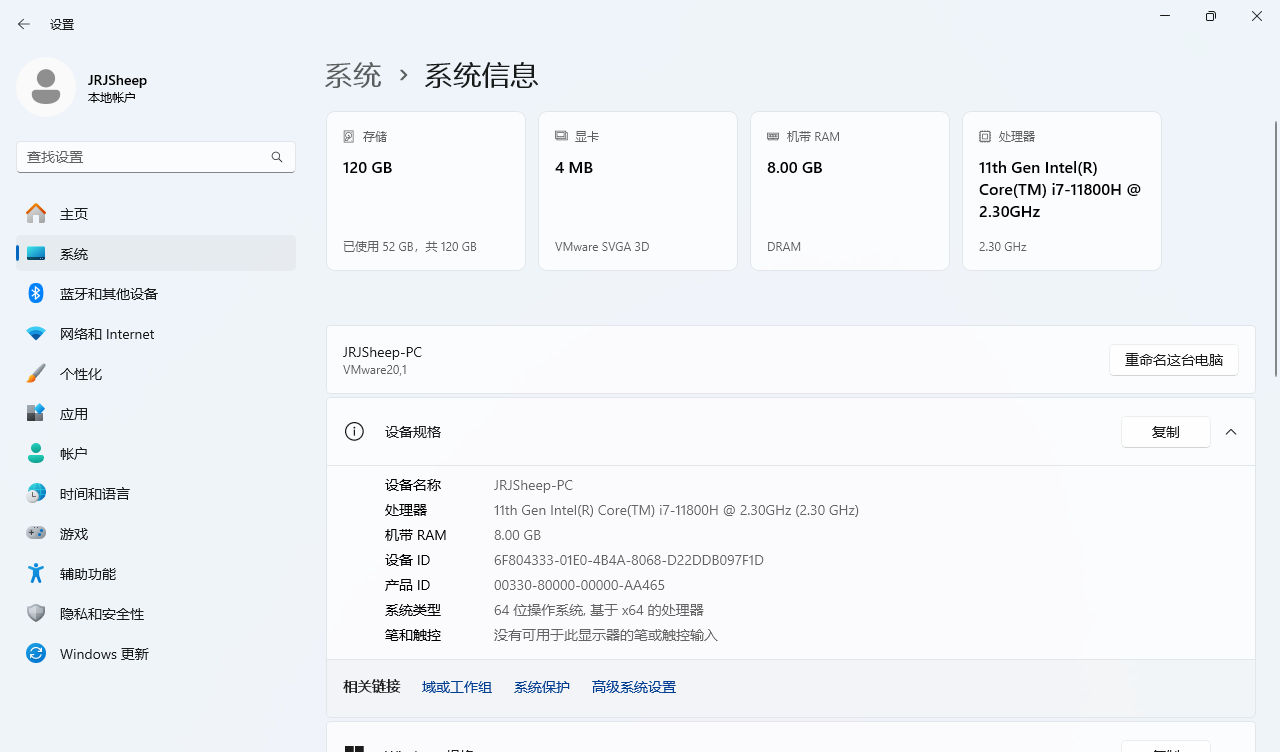Click the shield icon for 隐私和安全性
This screenshot has height=752, width=1280.
click(36, 613)
